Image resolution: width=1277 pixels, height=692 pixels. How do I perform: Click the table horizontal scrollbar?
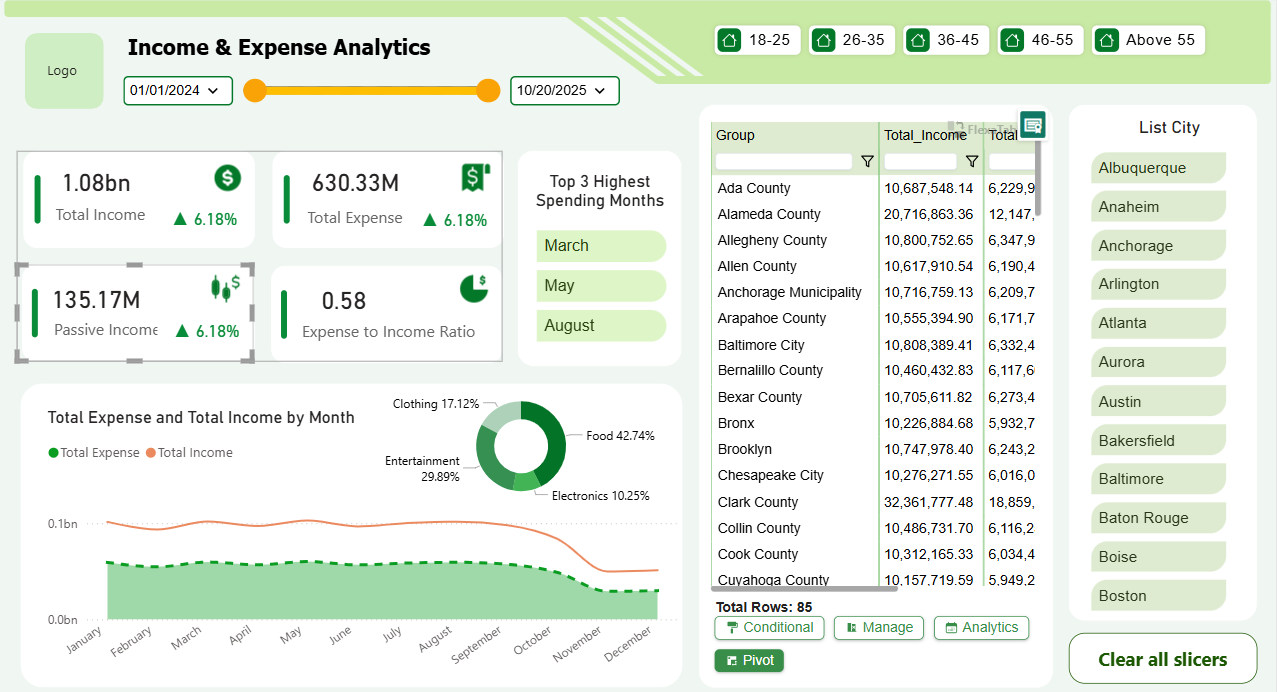pyautogui.click(x=805, y=589)
